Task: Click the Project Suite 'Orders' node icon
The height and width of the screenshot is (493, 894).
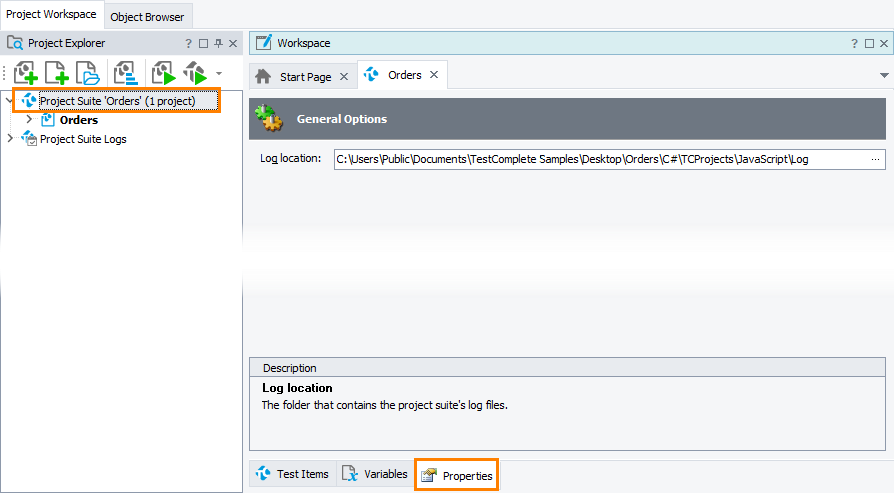Action: 29,101
